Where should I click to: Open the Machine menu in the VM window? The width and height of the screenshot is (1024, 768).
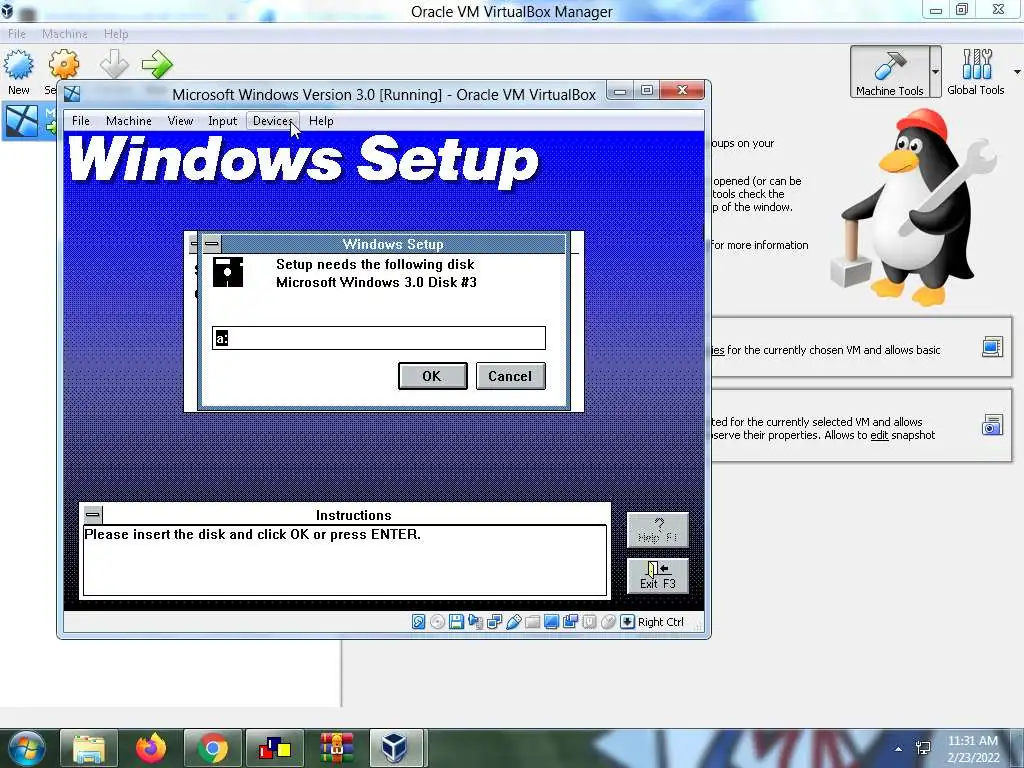tap(129, 121)
